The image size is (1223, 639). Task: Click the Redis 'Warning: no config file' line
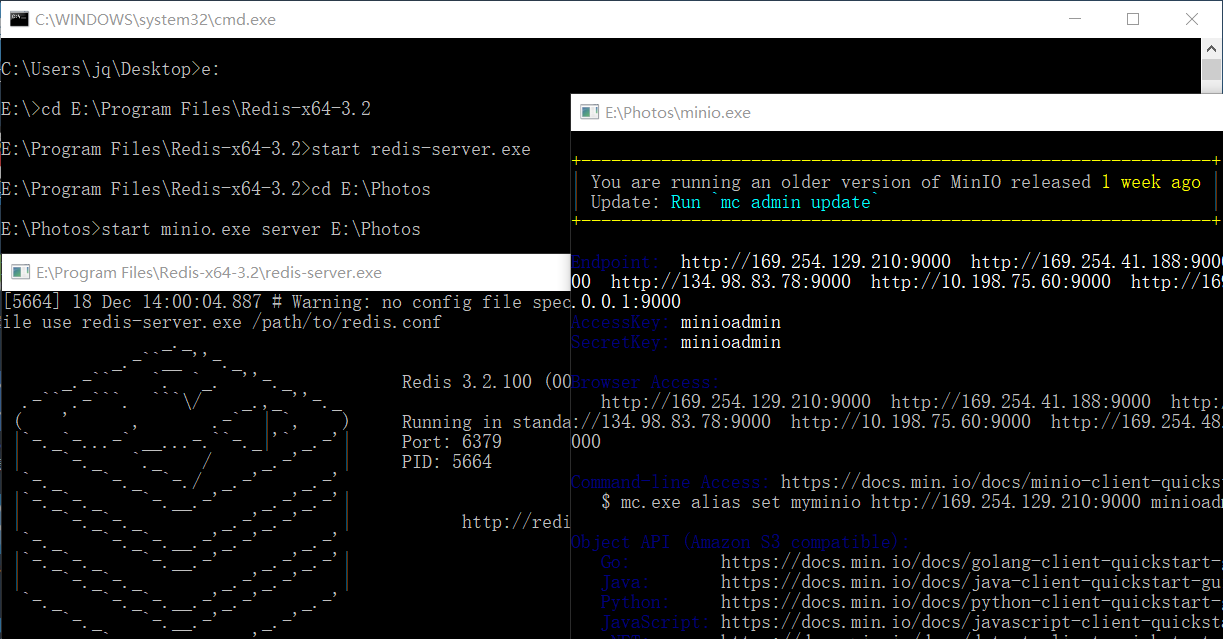click(x=286, y=302)
